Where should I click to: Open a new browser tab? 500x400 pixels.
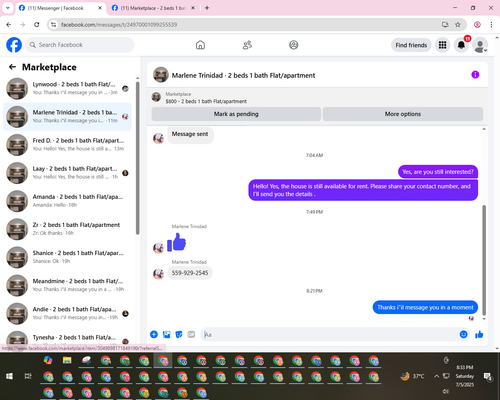pyautogui.click(x=207, y=8)
